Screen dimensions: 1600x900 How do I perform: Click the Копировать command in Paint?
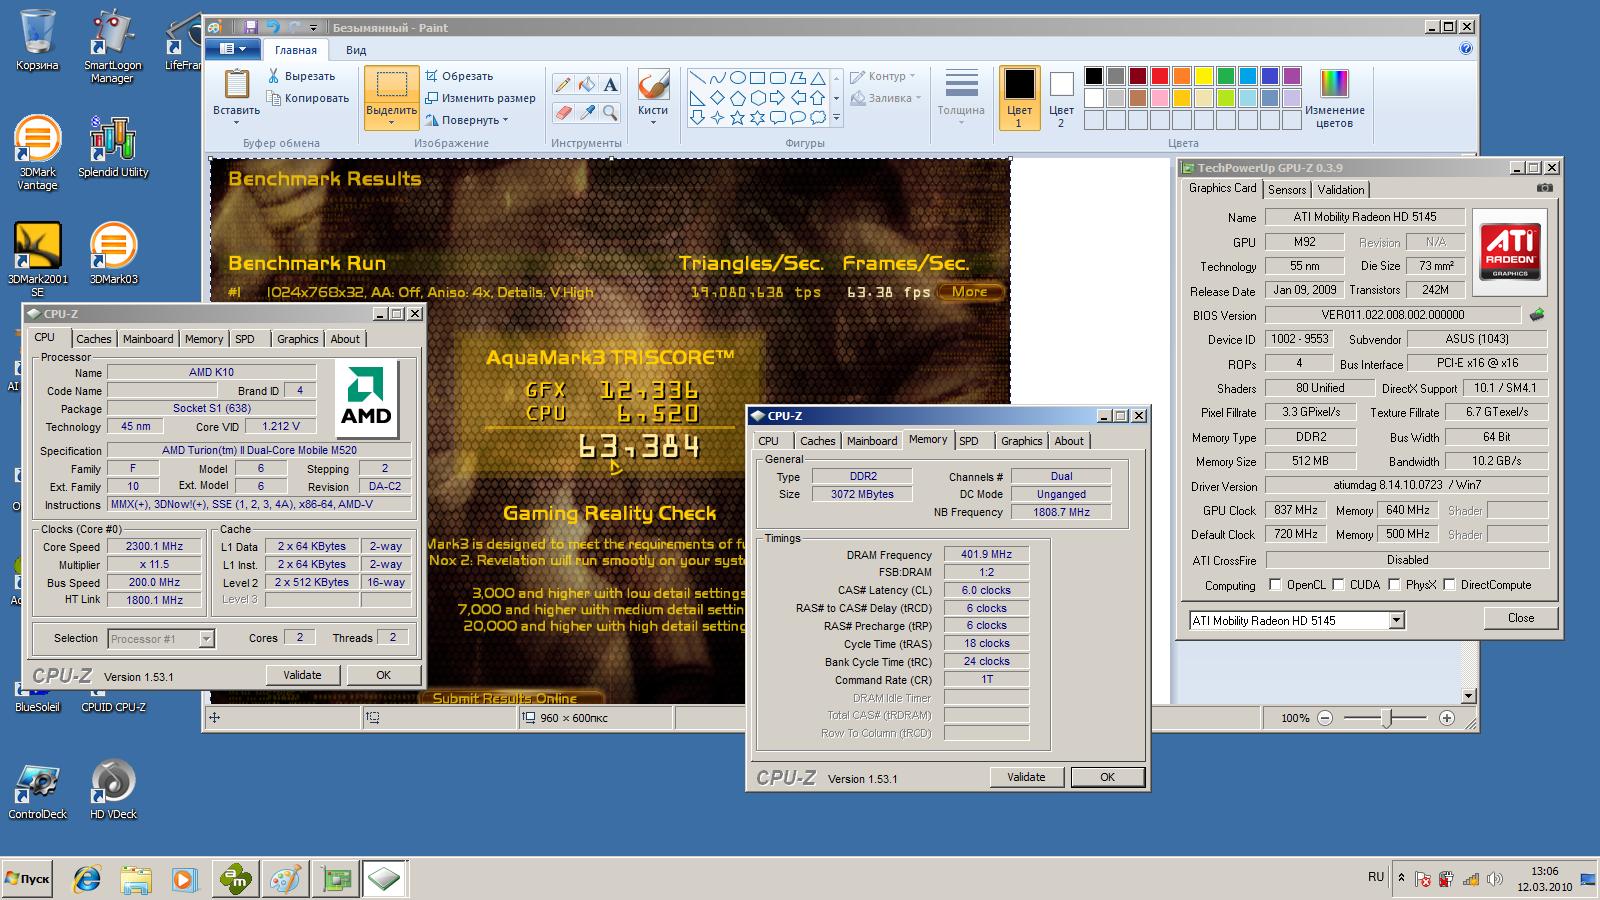(x=307, y=98)
